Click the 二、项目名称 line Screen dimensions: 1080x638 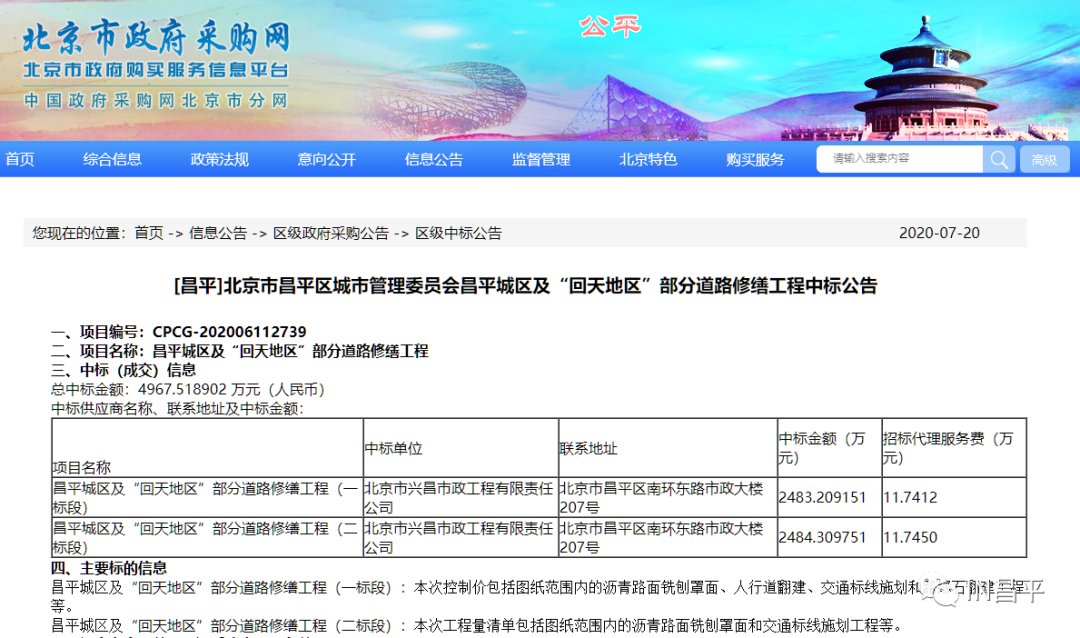pyautogui.click(x=240, y=351)
